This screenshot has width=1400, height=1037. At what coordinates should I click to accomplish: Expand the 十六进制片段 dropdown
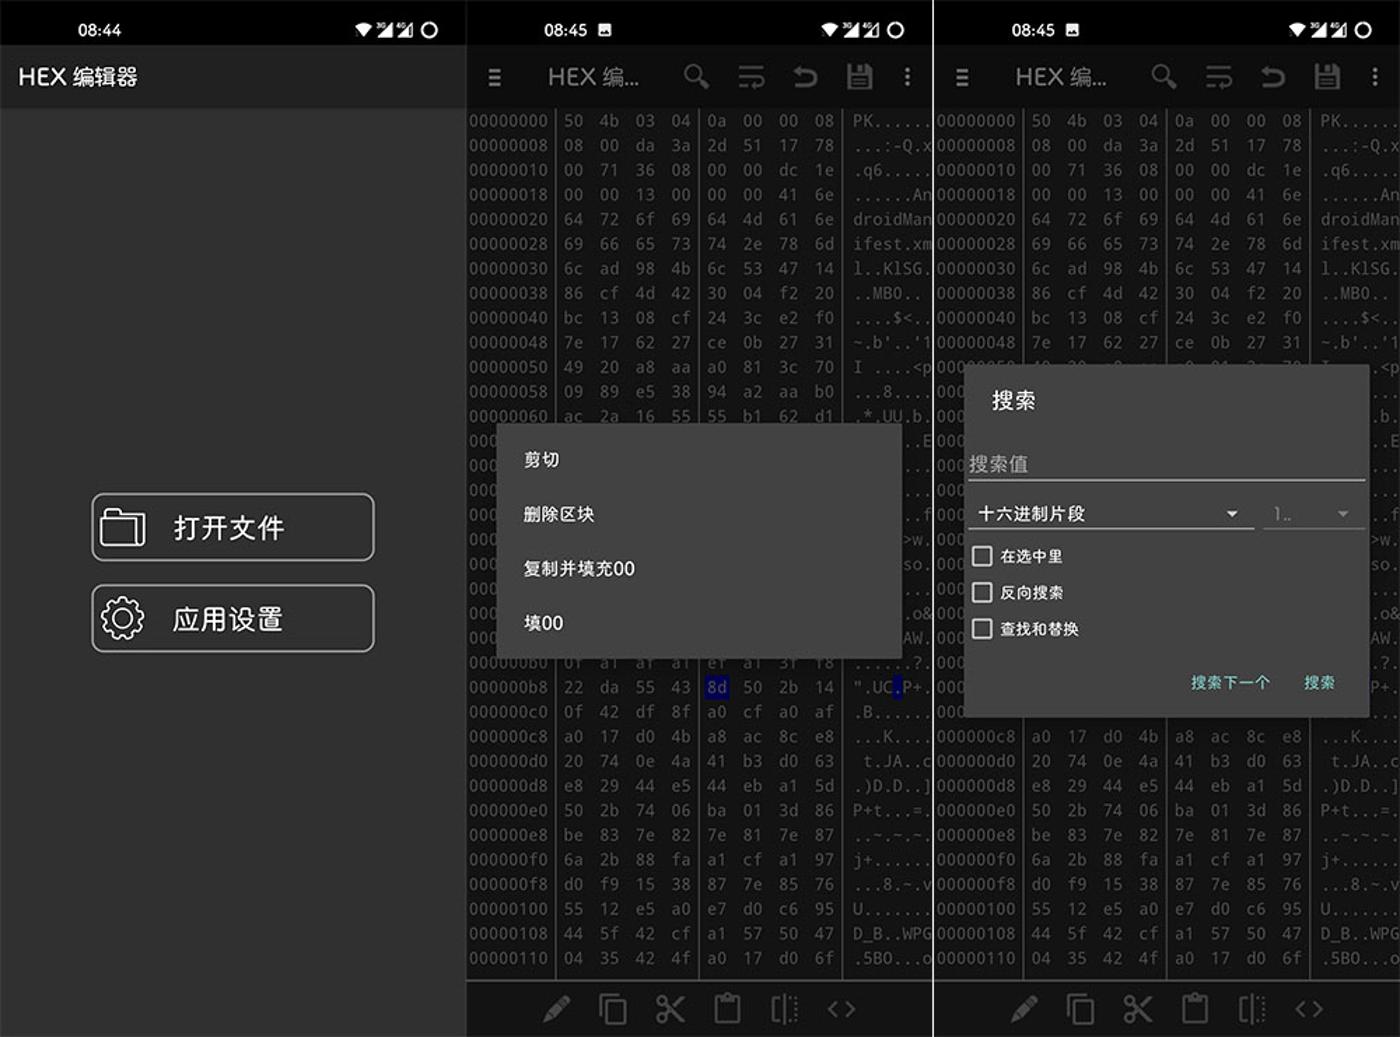(x=1110, y=514)
